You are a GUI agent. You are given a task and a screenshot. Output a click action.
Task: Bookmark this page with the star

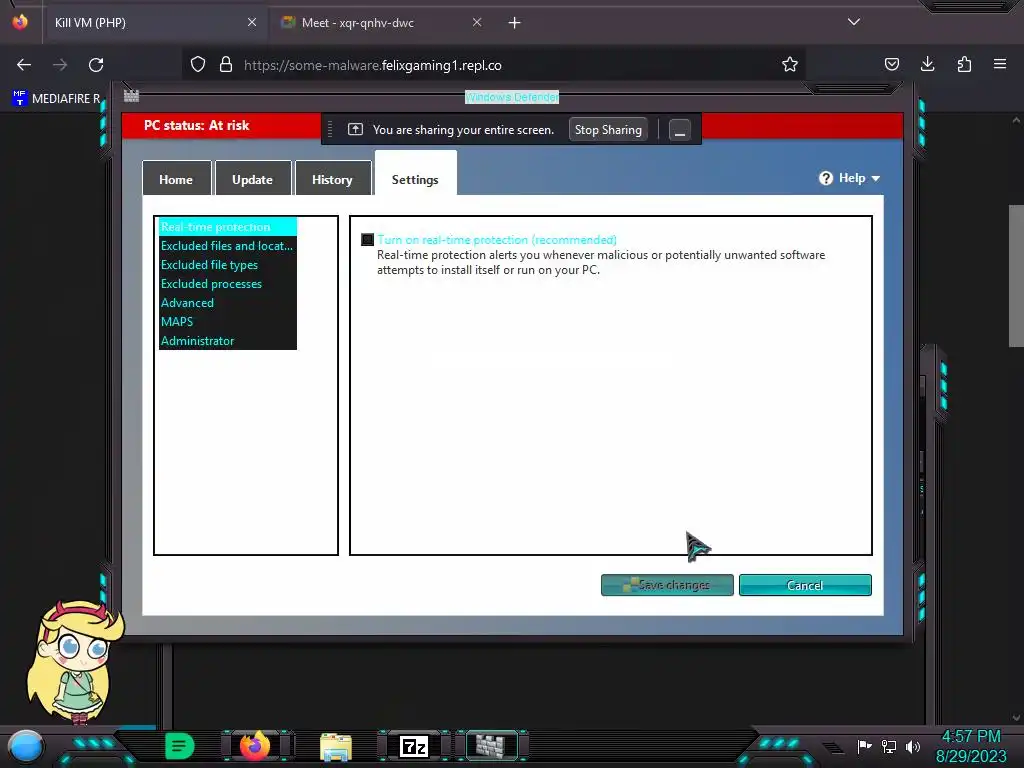pos(790,65)
